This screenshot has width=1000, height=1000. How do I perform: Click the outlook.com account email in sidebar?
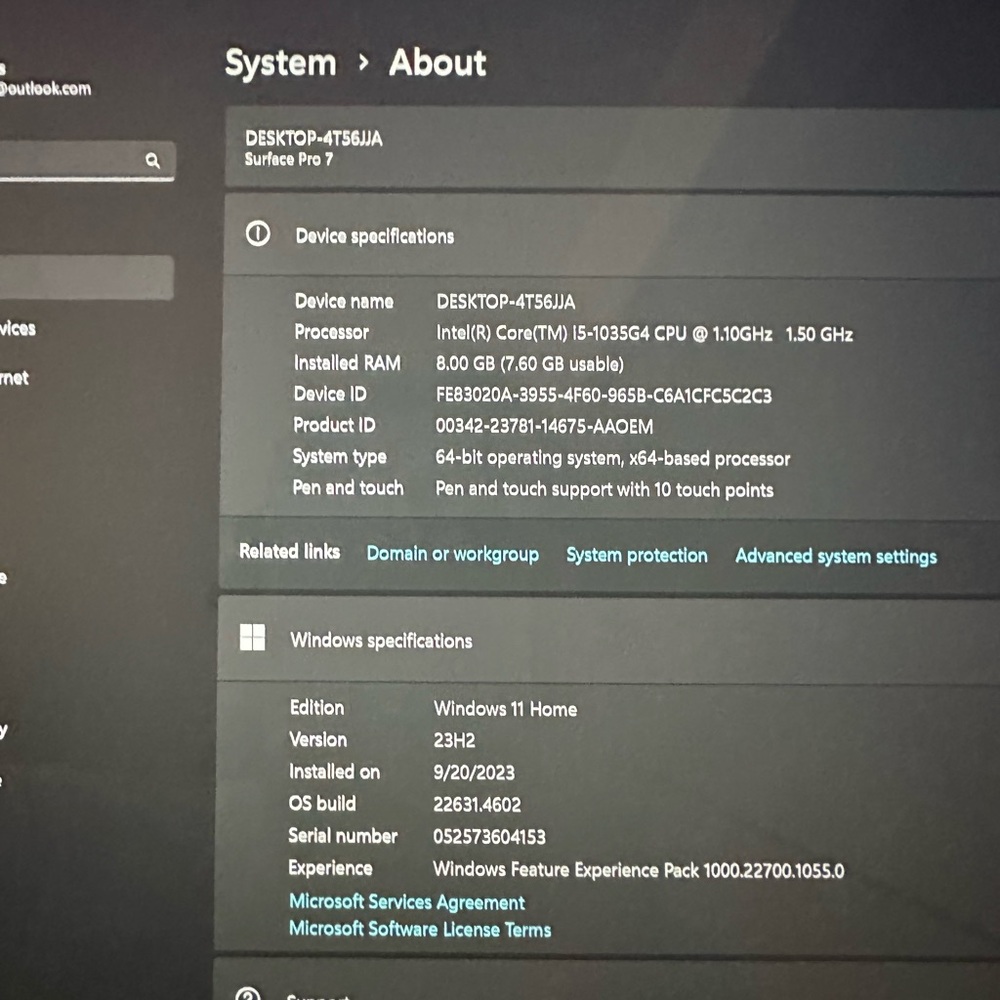[45, 89]
